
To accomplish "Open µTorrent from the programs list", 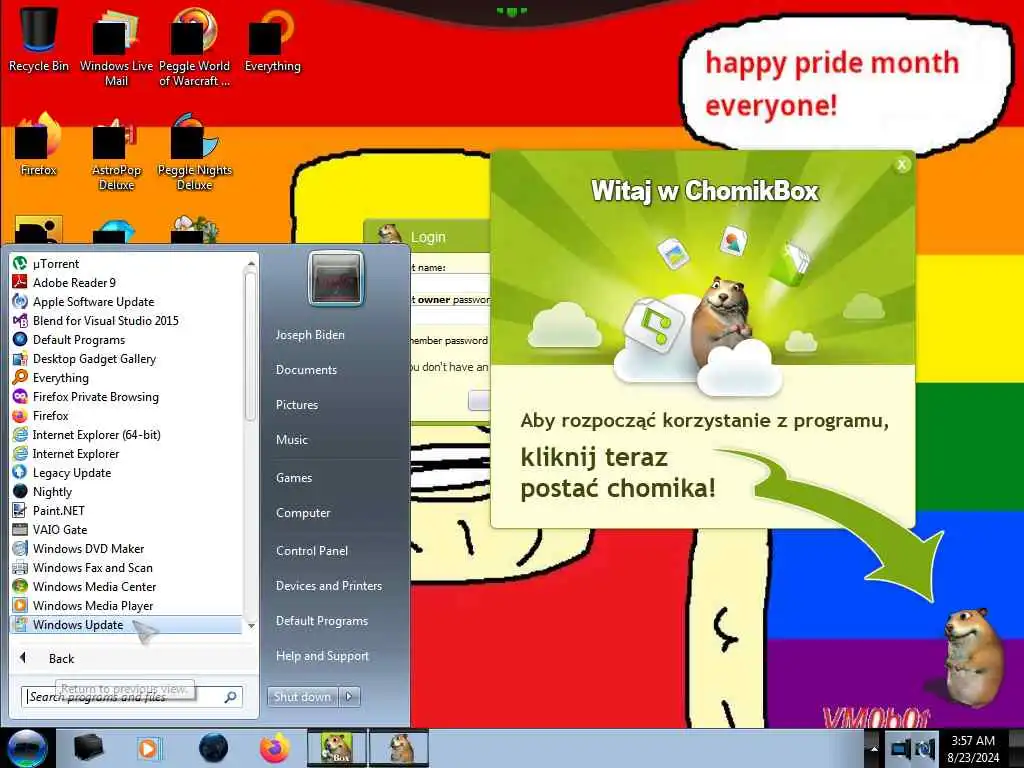I will coord(126,264).
